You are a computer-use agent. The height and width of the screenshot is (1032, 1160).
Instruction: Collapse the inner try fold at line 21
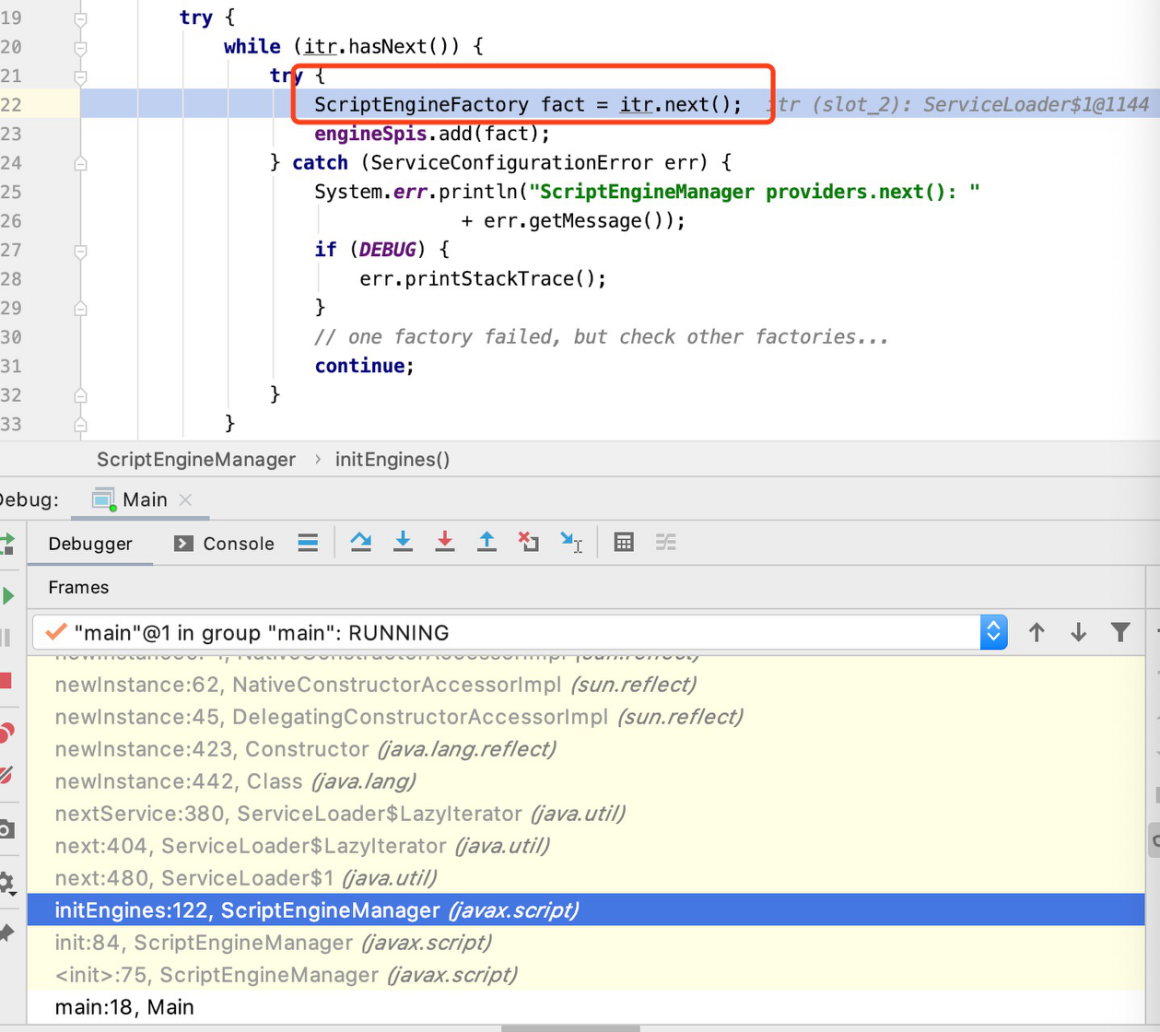81,77
